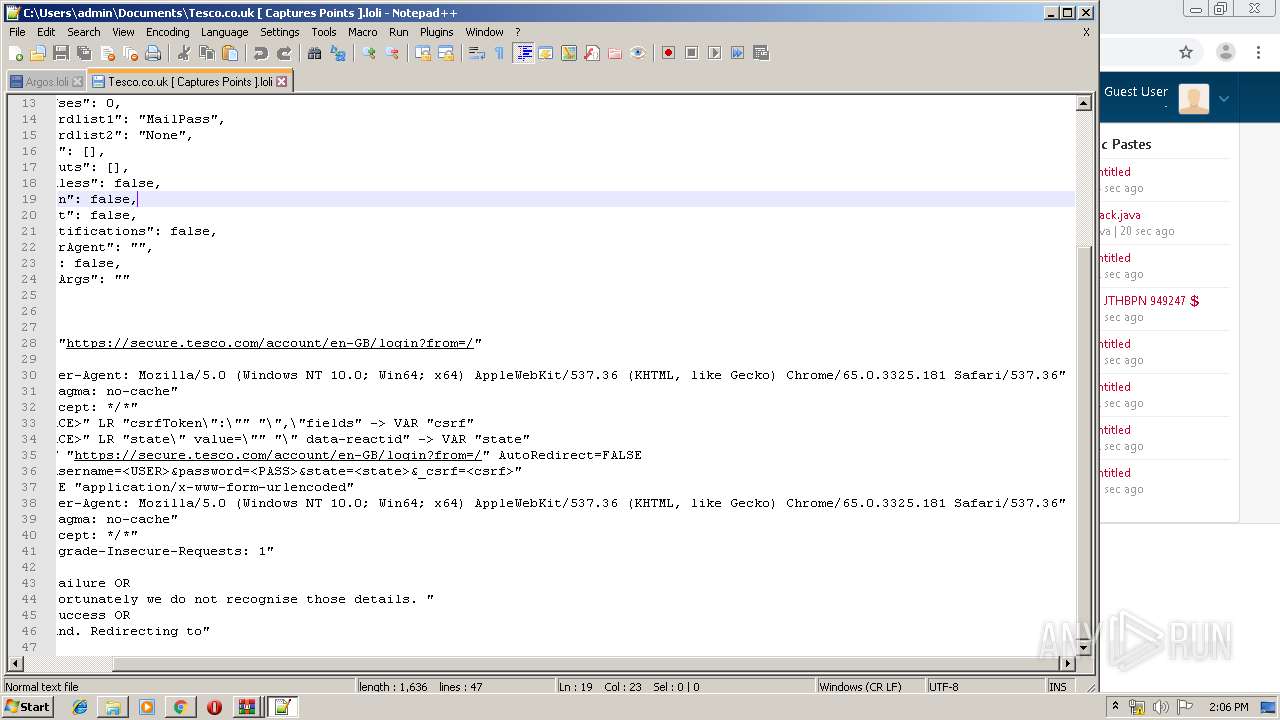Click the X at menu bar end
This screenshot has width=1280, height=720.
(x=1086, y=32)
